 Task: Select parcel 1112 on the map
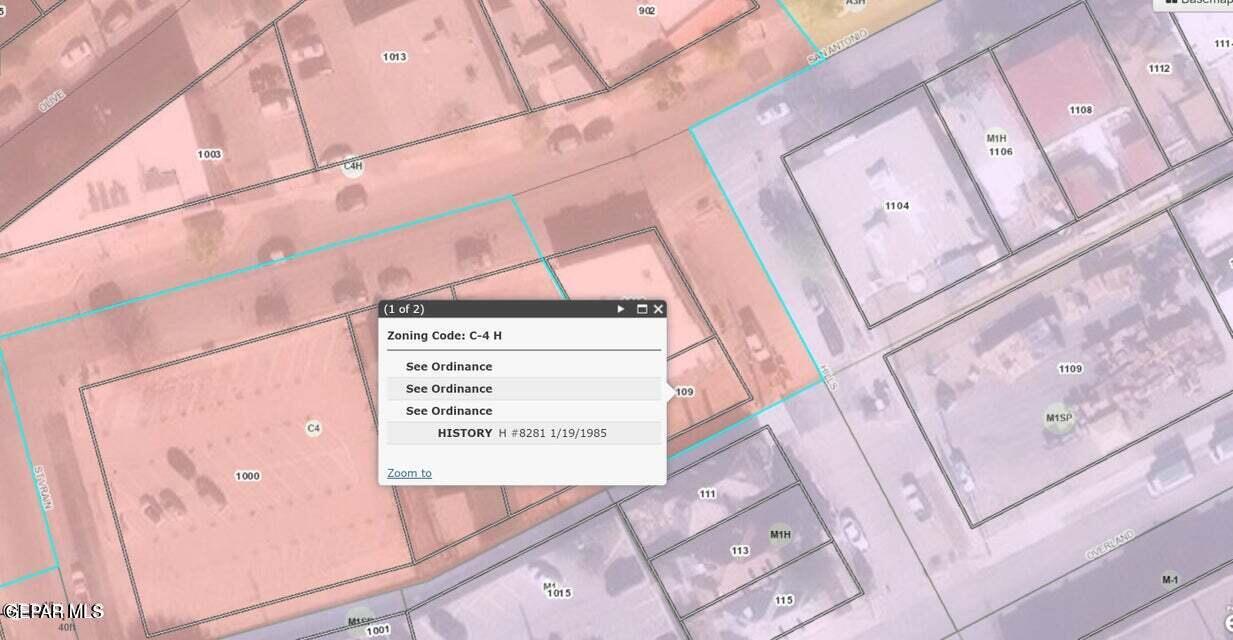tap(1159, 68)
